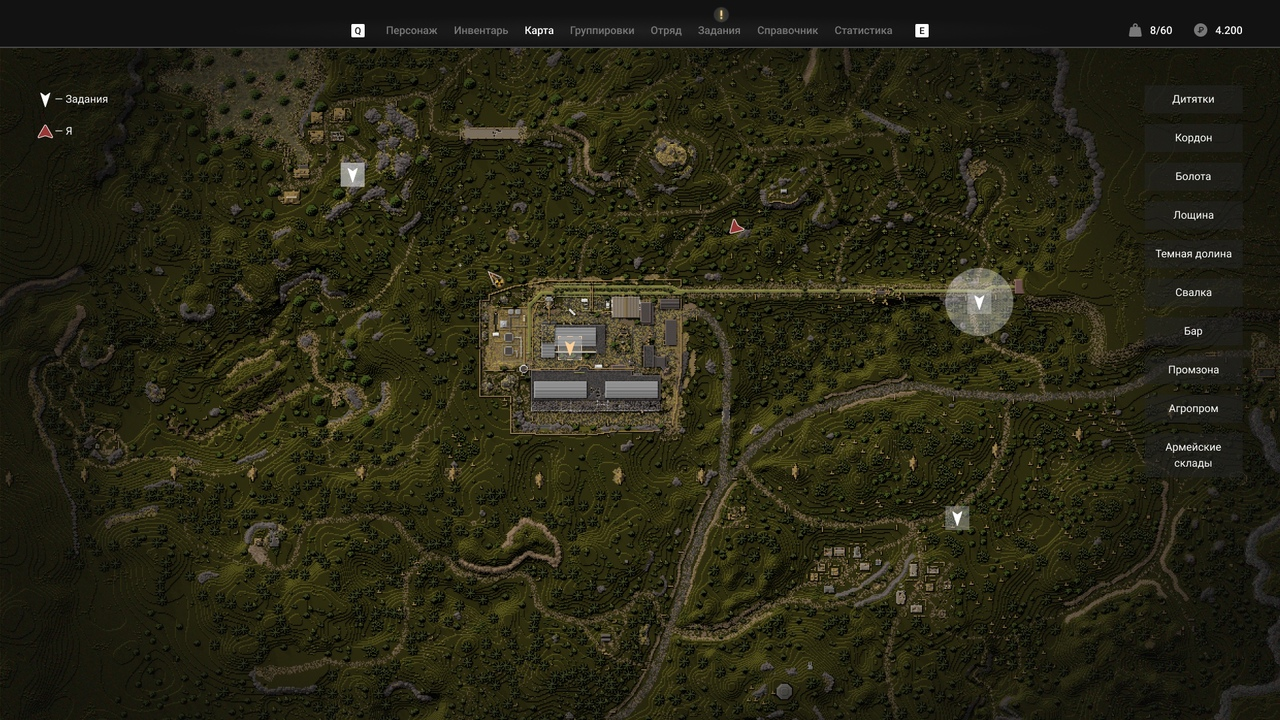
Task: Click the backpack inventory weight icon
Action: (x=1135, y=30)
